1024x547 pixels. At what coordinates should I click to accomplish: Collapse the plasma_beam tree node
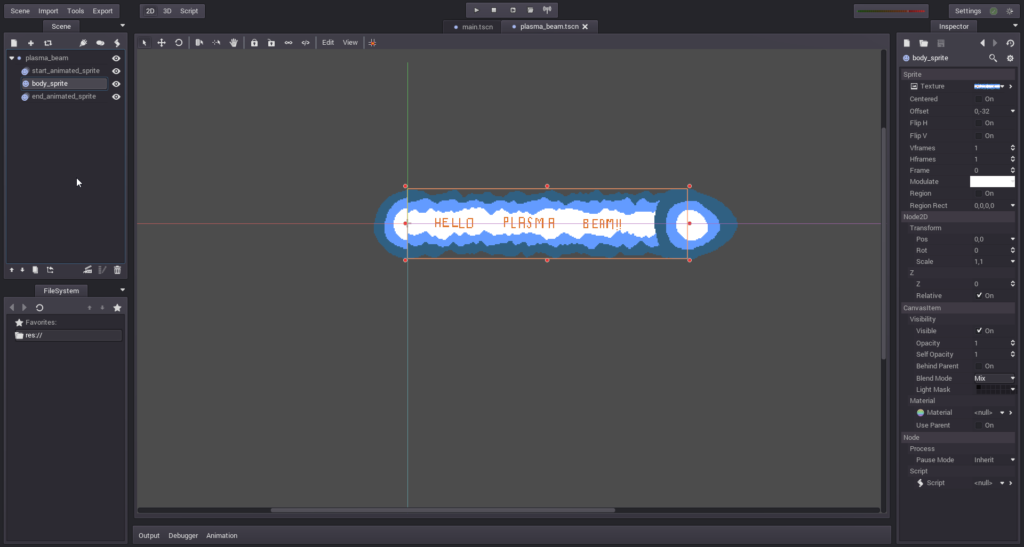[x=12, y=58]
